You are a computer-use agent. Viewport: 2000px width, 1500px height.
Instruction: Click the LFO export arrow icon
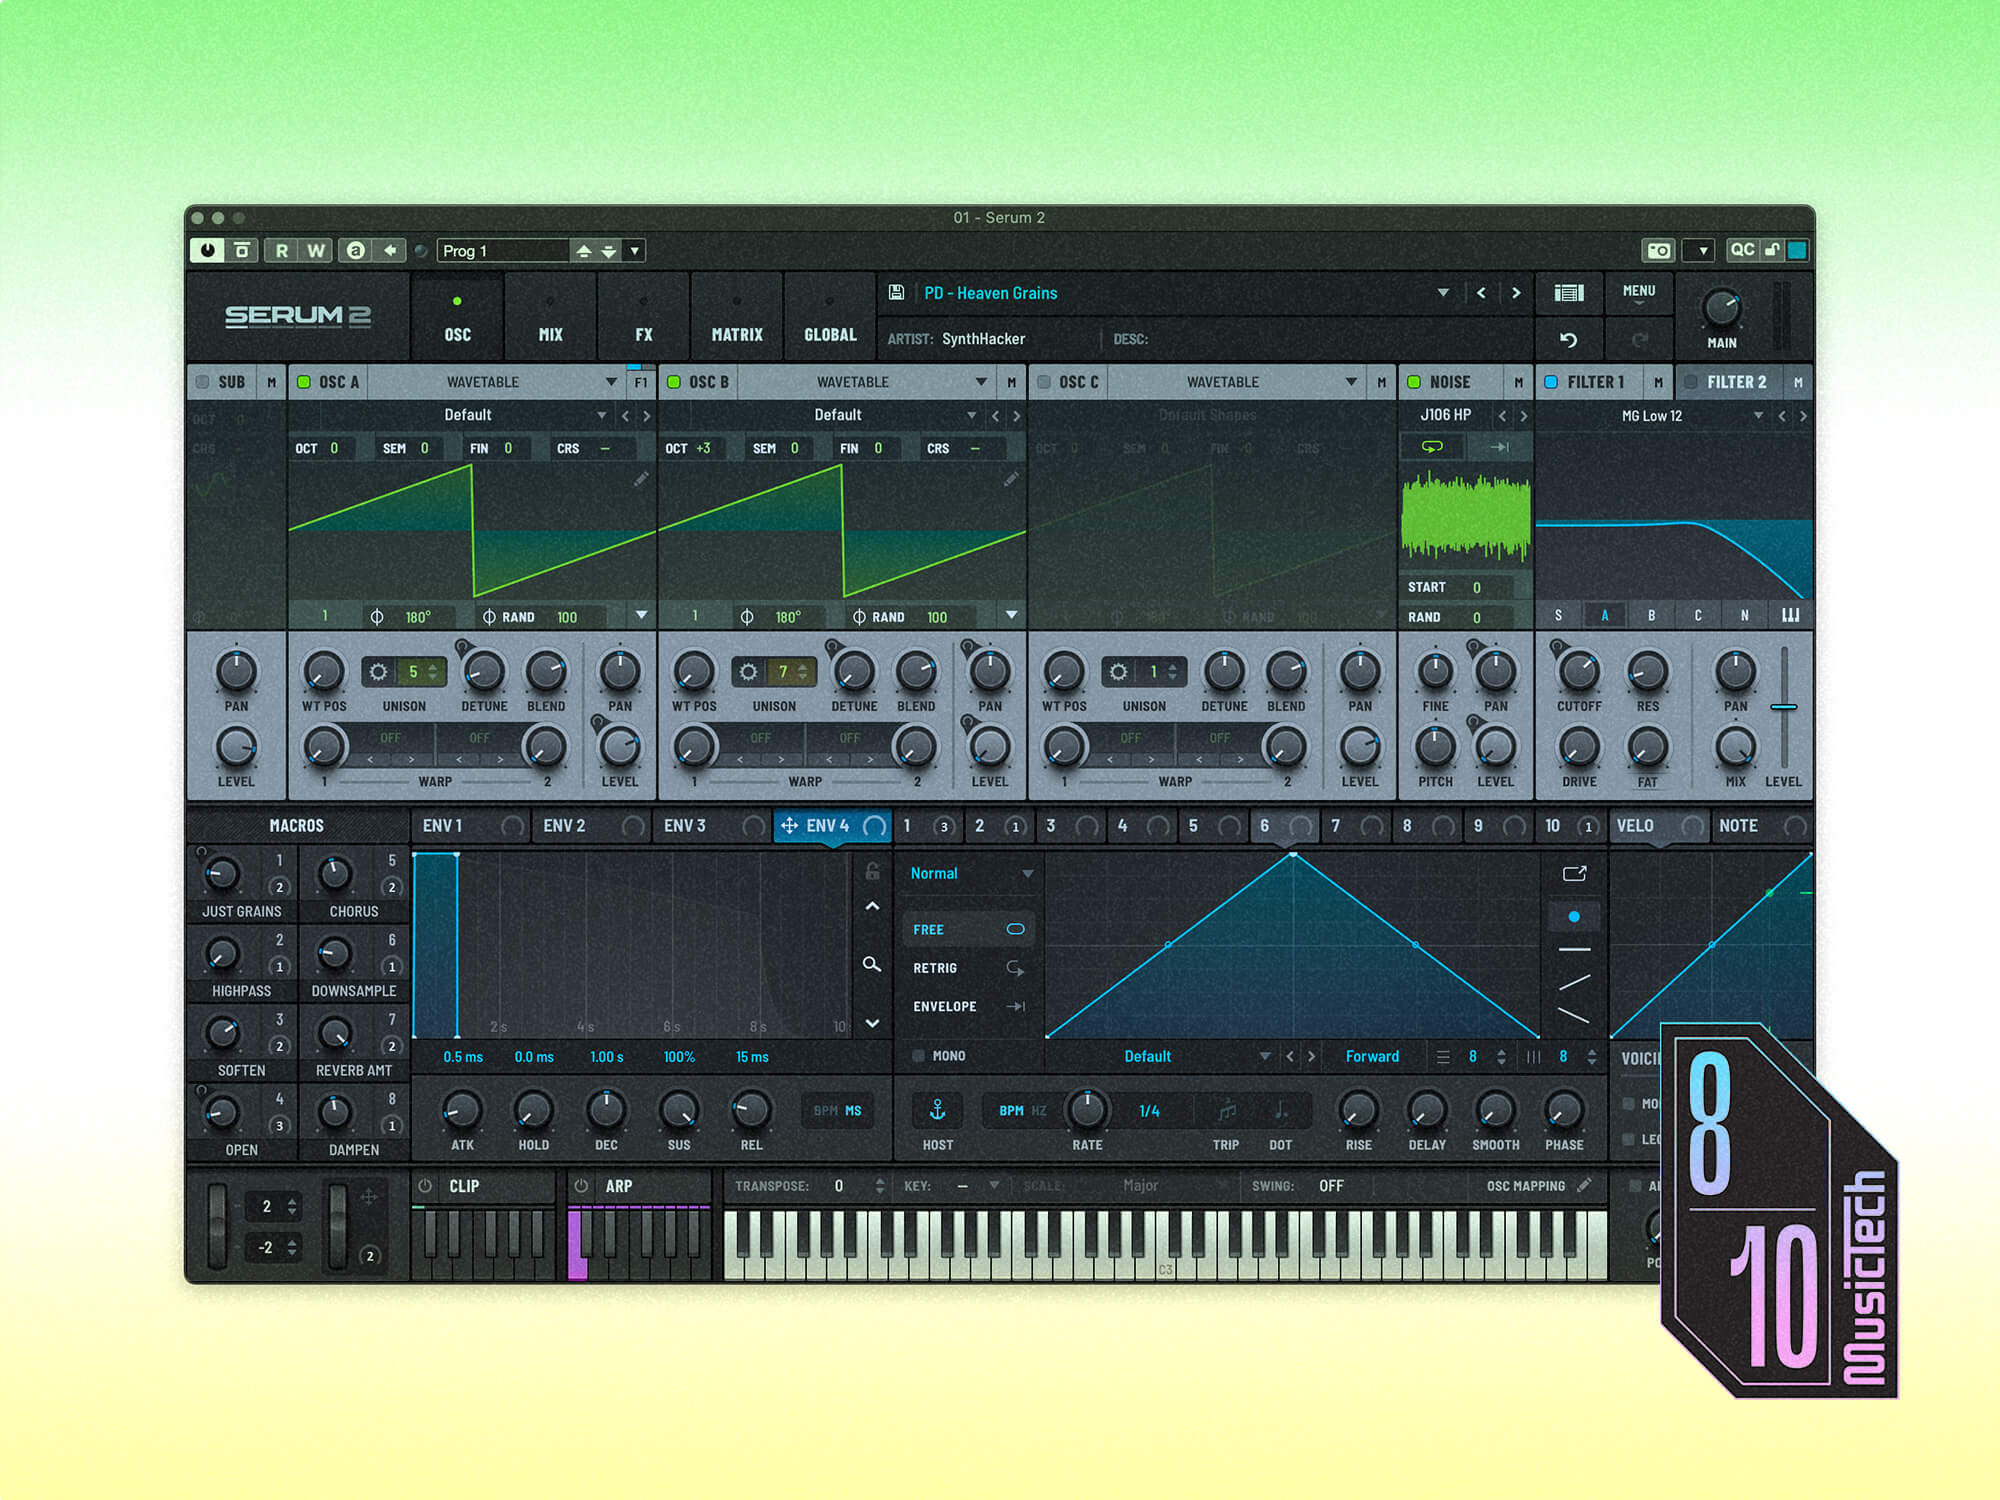pos(1574,874)
